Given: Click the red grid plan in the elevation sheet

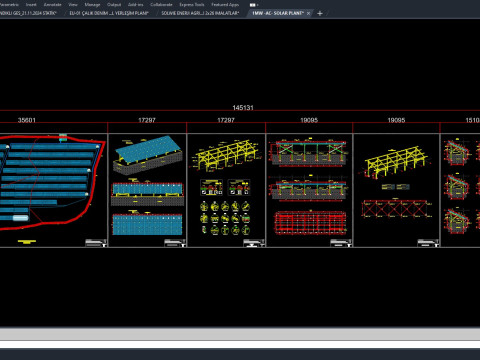Looking at the screenshot, I should (309, 223).
